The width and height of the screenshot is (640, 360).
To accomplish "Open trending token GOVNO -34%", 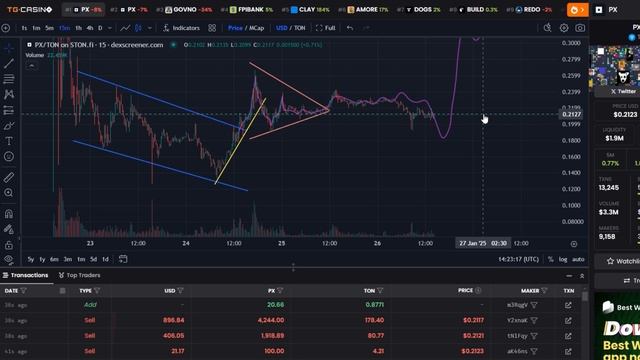I will [185, 9].
